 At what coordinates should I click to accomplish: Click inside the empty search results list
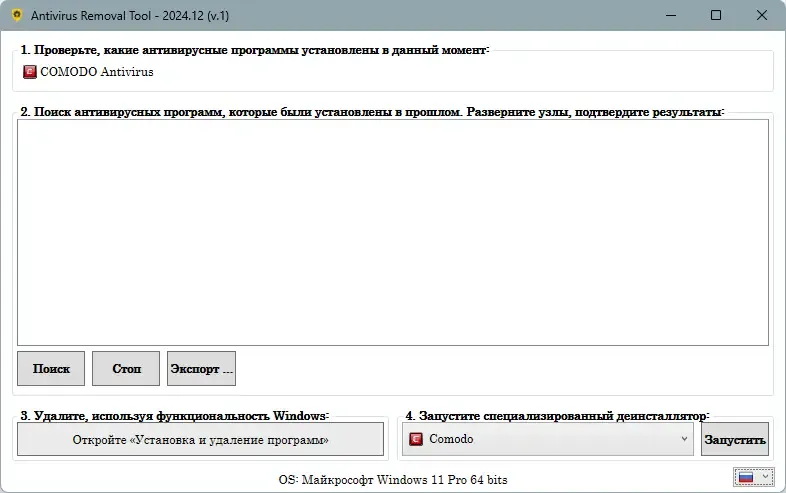(x=392, y=232)
